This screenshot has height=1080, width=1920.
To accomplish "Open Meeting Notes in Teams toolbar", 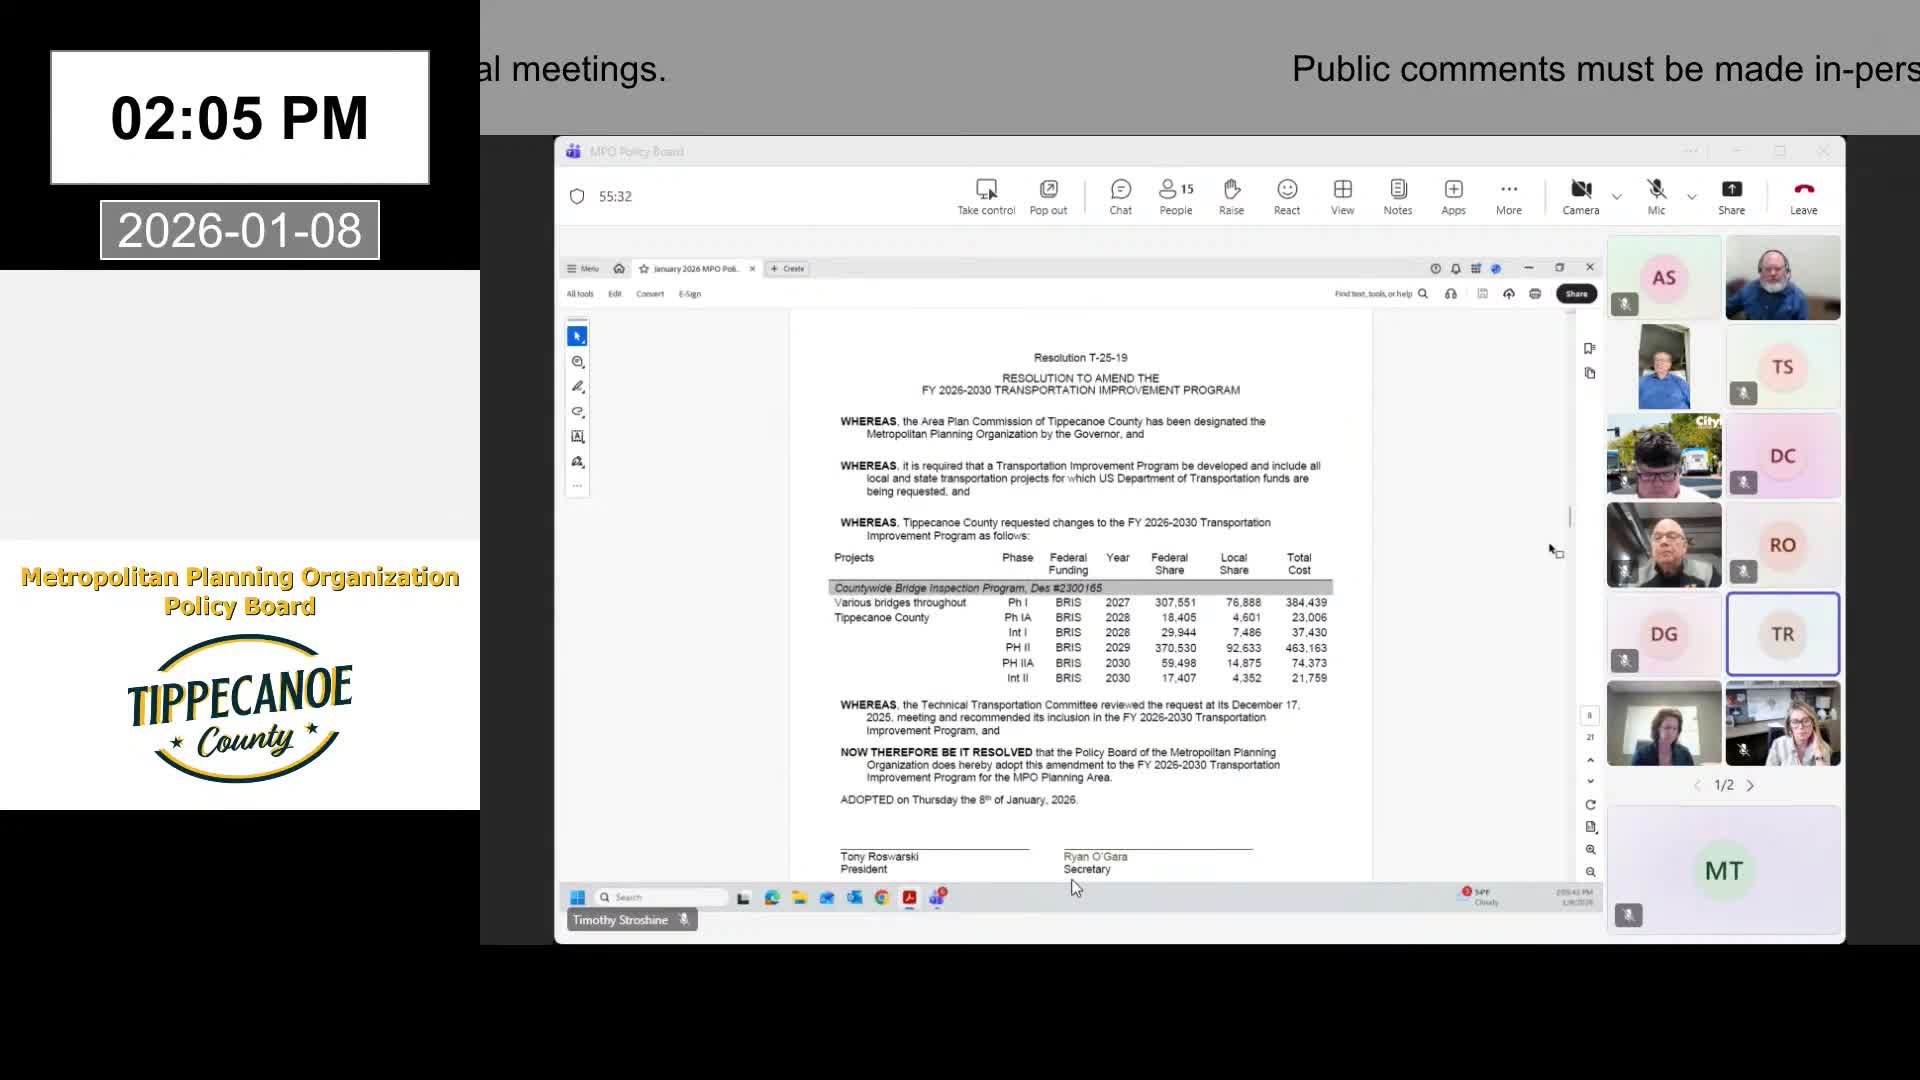I will click(1397, 196).
